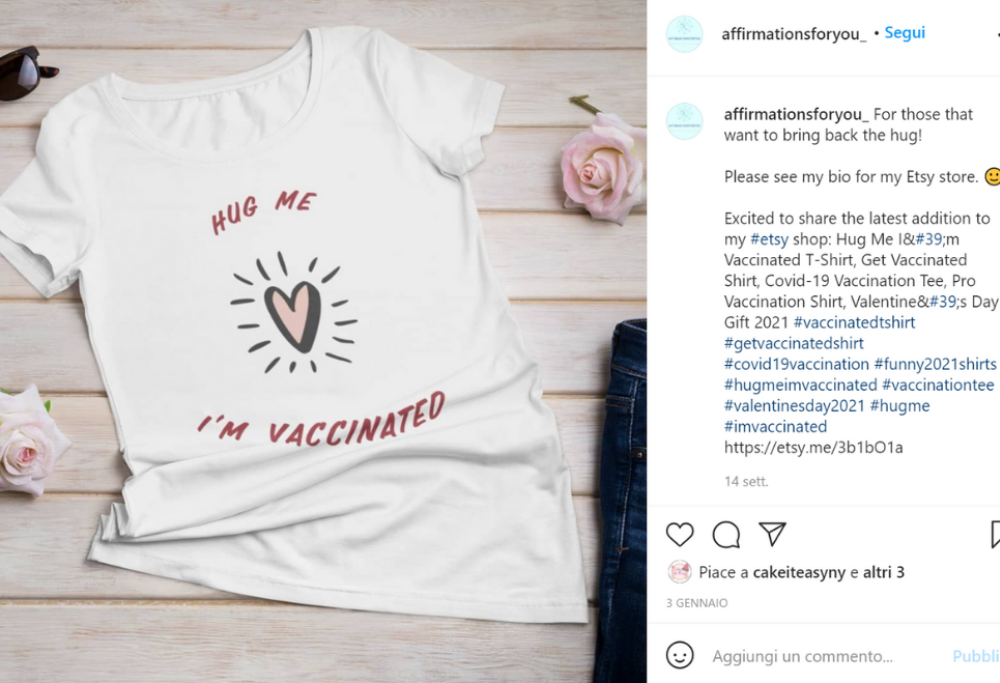Screen dimensions: 1000x683
Task: Open emoji picker in comment field
Action: (x=680, y=656)
